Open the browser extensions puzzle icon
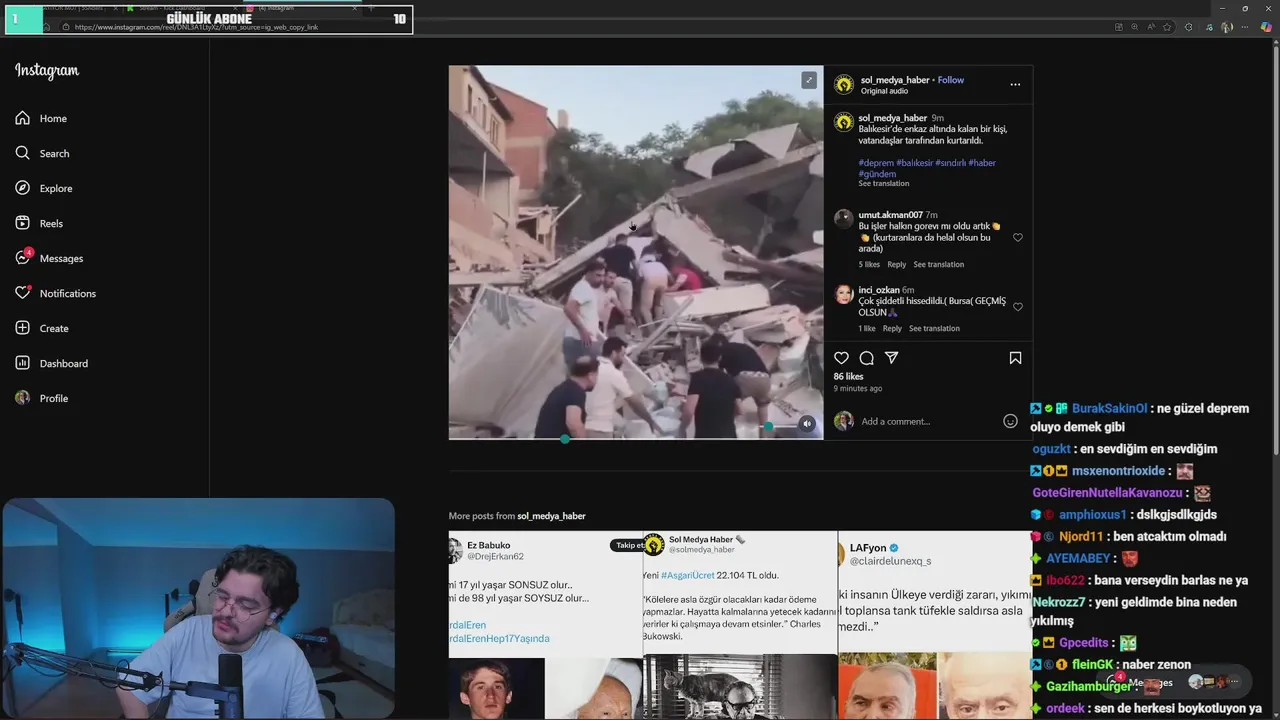The height and width of the screenshot is (720, 1280). [x=1188, y=27]
